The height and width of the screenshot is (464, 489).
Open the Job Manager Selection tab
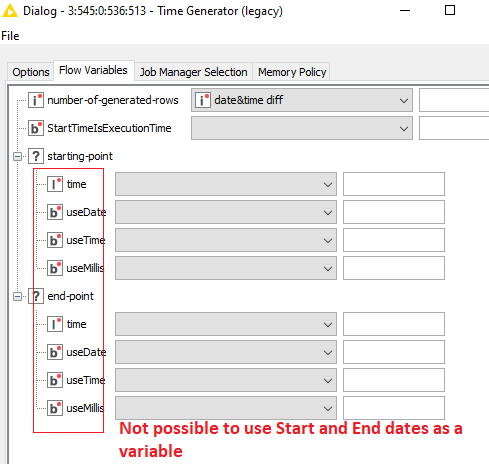[x=193, y=72]
